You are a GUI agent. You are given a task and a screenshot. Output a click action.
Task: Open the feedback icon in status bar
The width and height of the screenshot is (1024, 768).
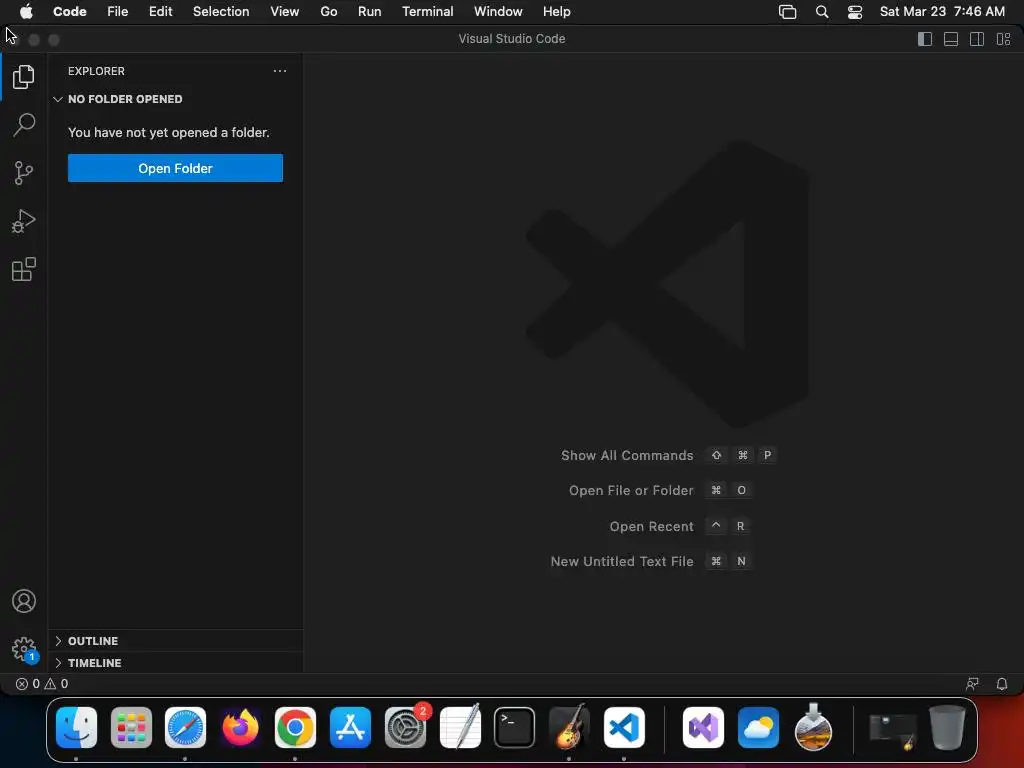tap(972, 684)
